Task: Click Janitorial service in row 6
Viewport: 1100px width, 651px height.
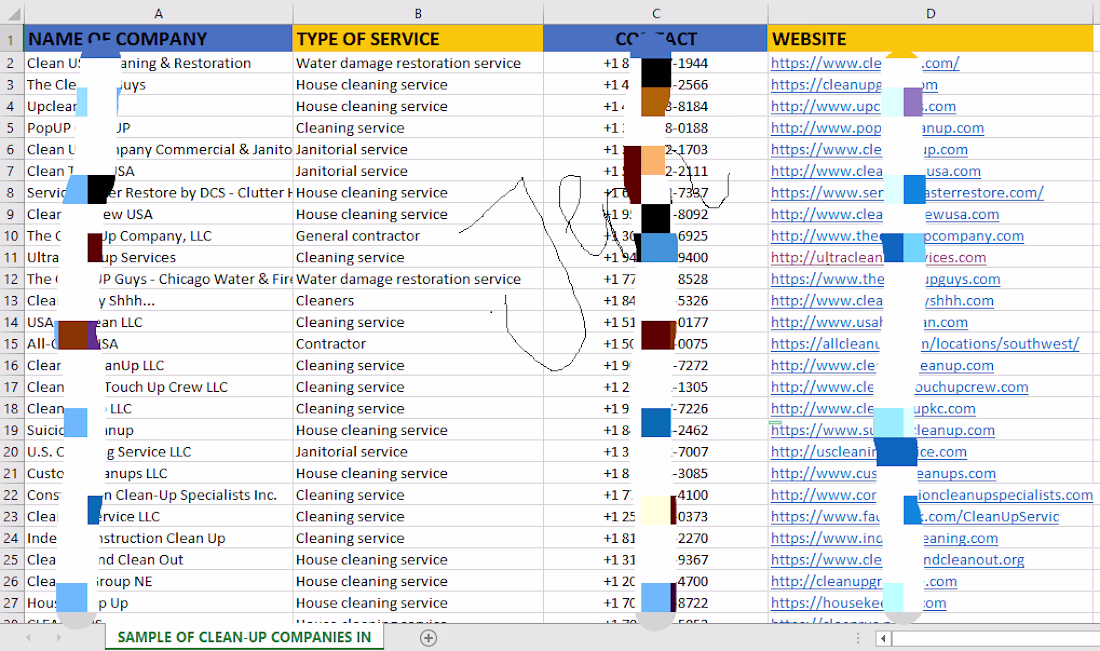Action: point(418,149)
